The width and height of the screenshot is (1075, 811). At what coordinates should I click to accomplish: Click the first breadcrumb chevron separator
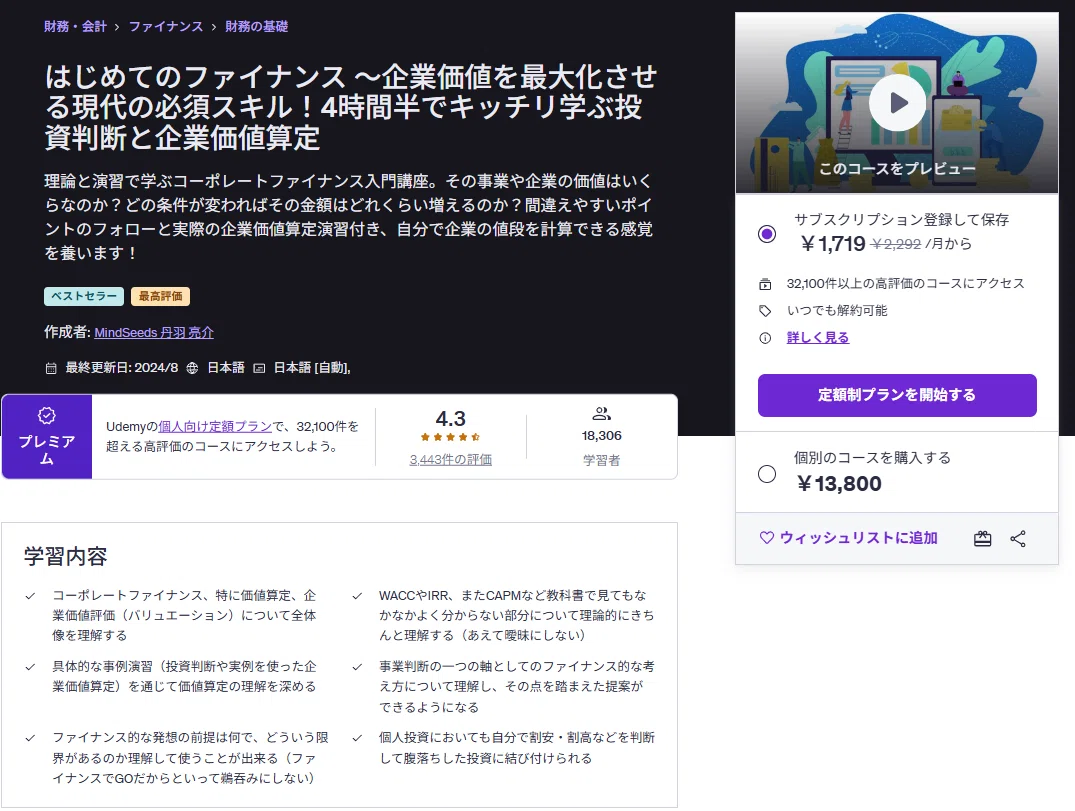click(x=117, y=27)
